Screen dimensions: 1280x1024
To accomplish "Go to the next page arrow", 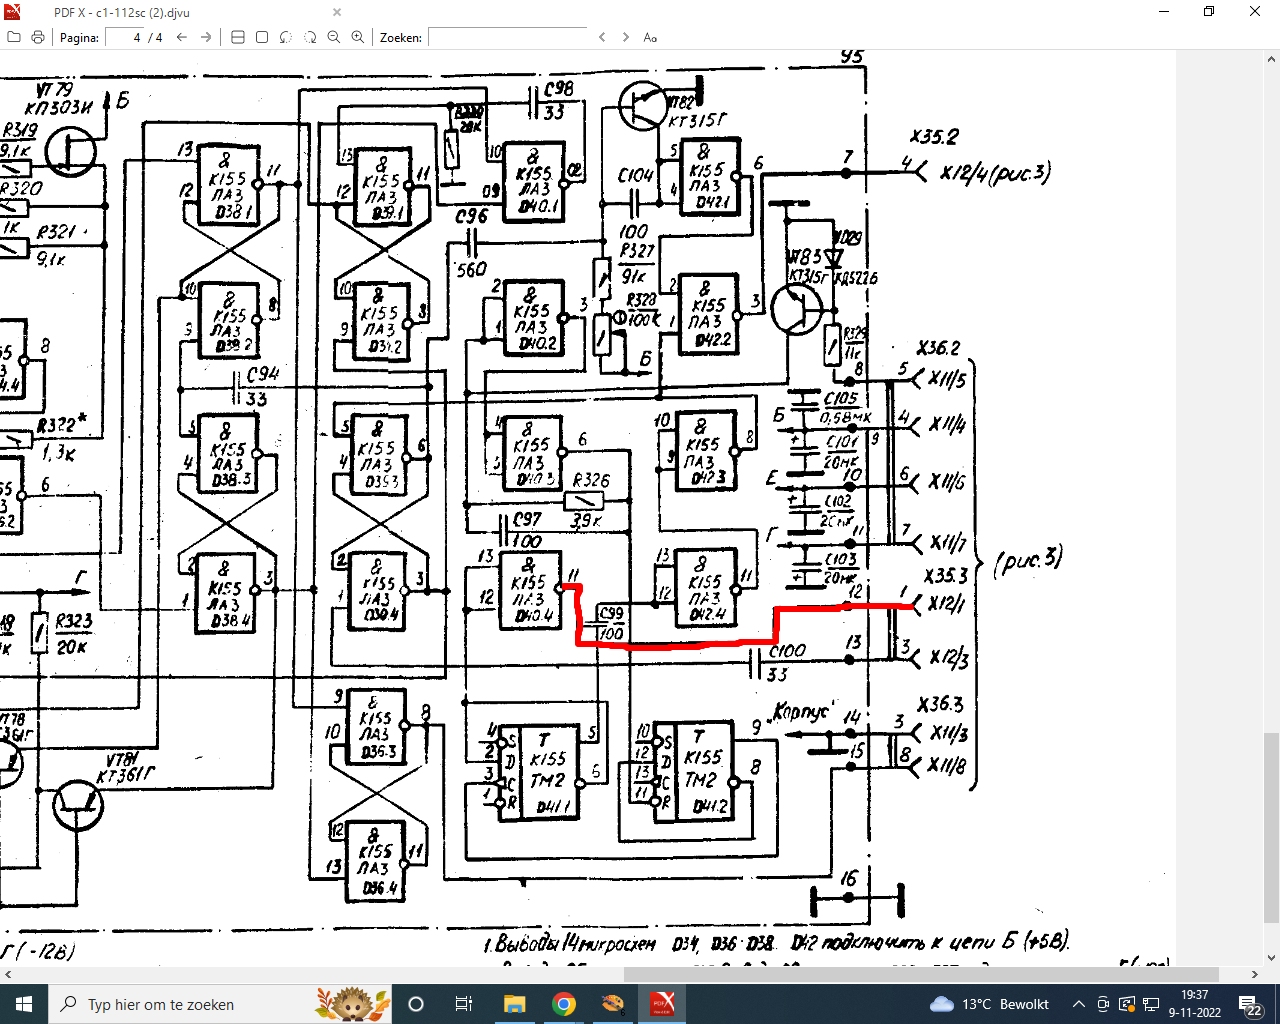I will (206, 37).
